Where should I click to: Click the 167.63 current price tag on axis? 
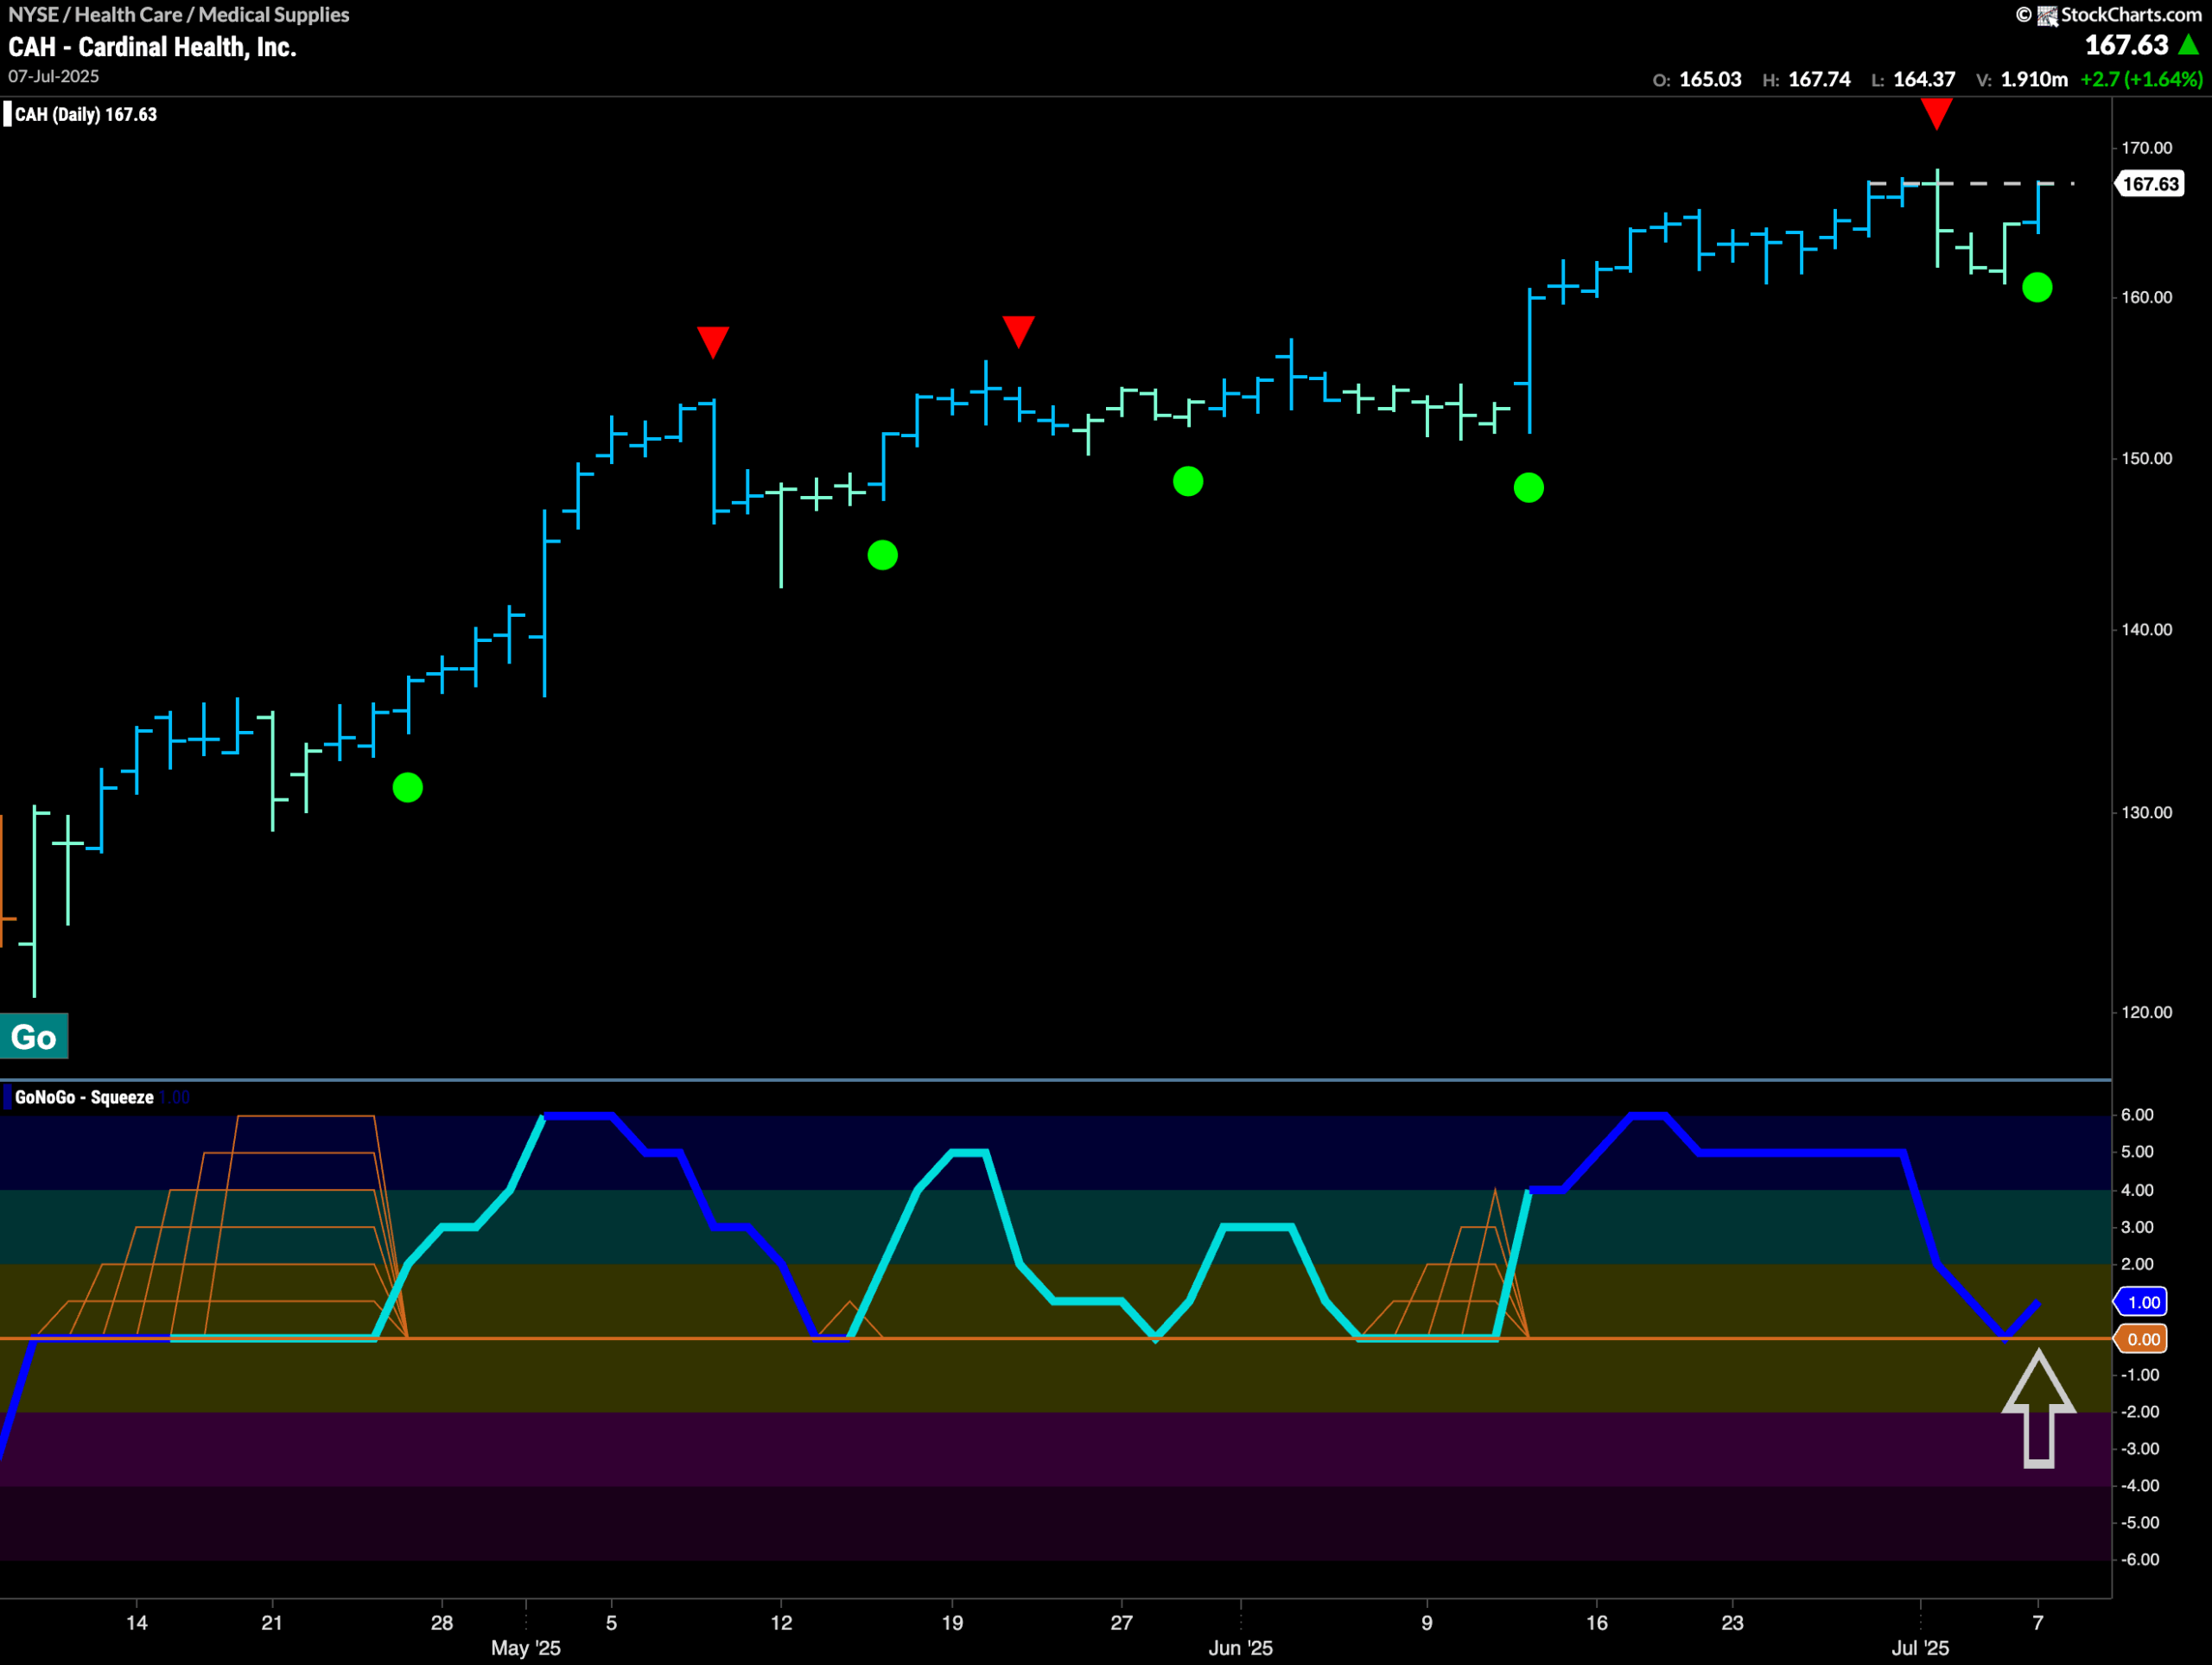click(2150, 184)
